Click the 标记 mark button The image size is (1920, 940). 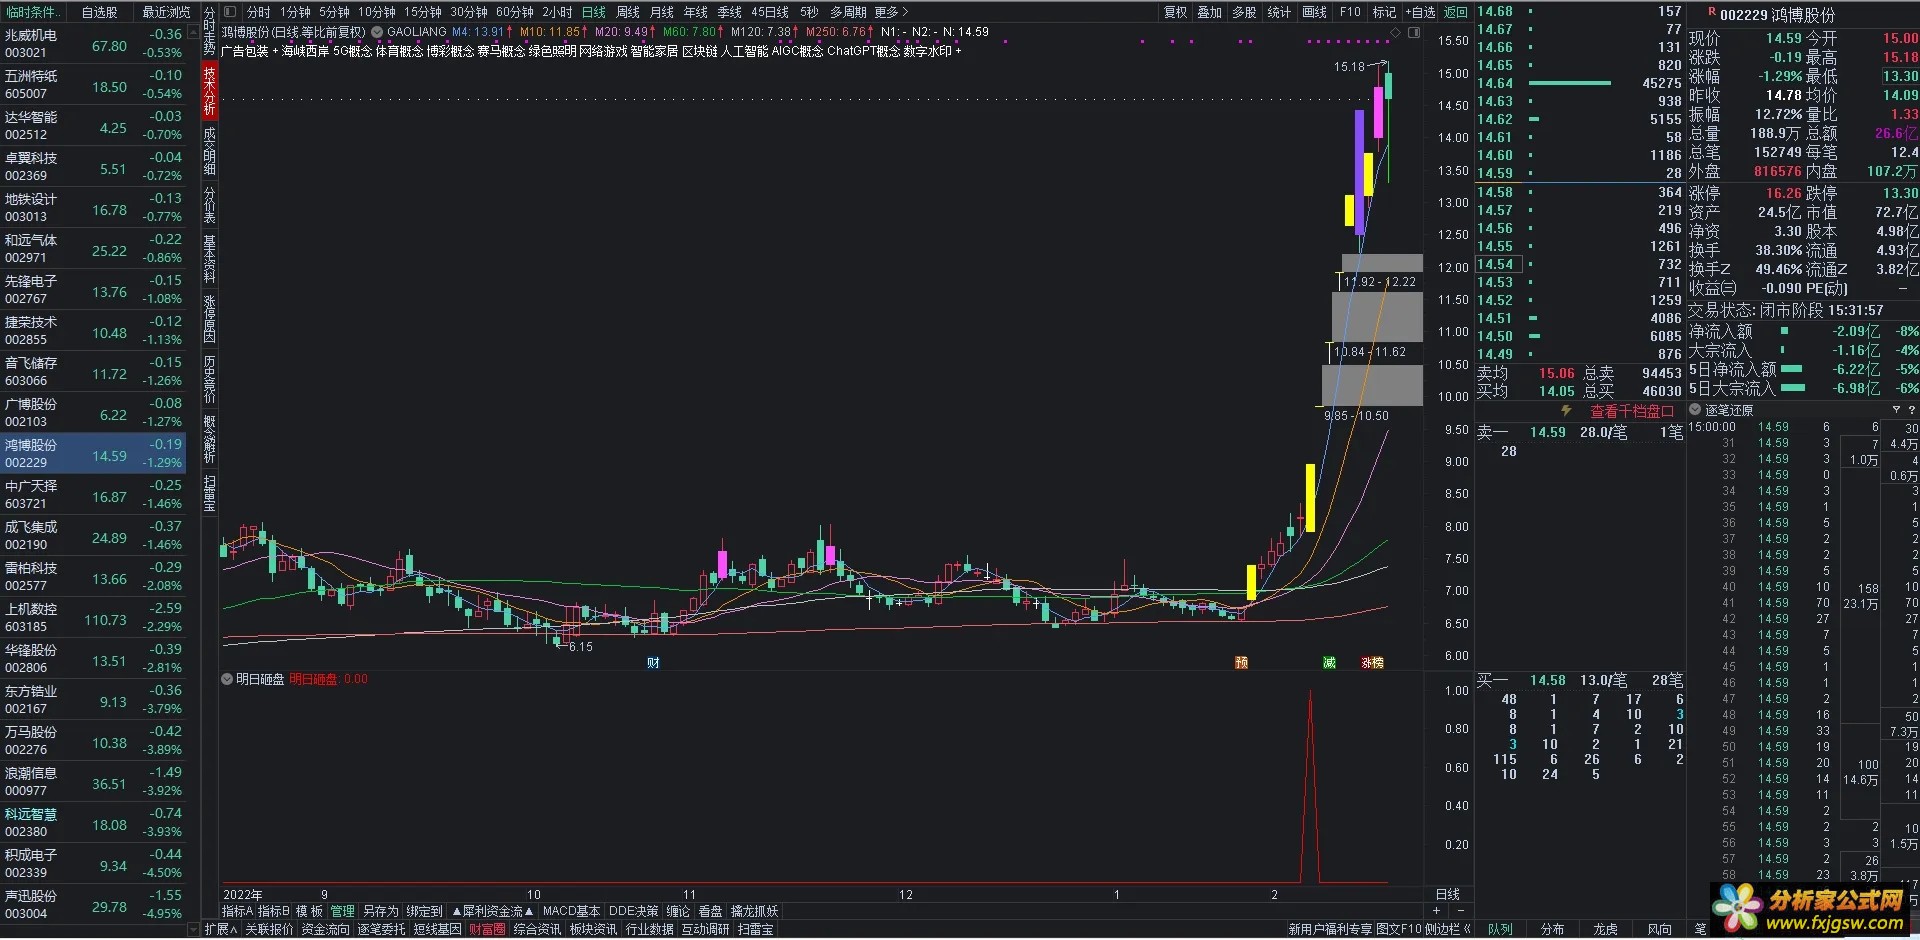click(1384, 12)
